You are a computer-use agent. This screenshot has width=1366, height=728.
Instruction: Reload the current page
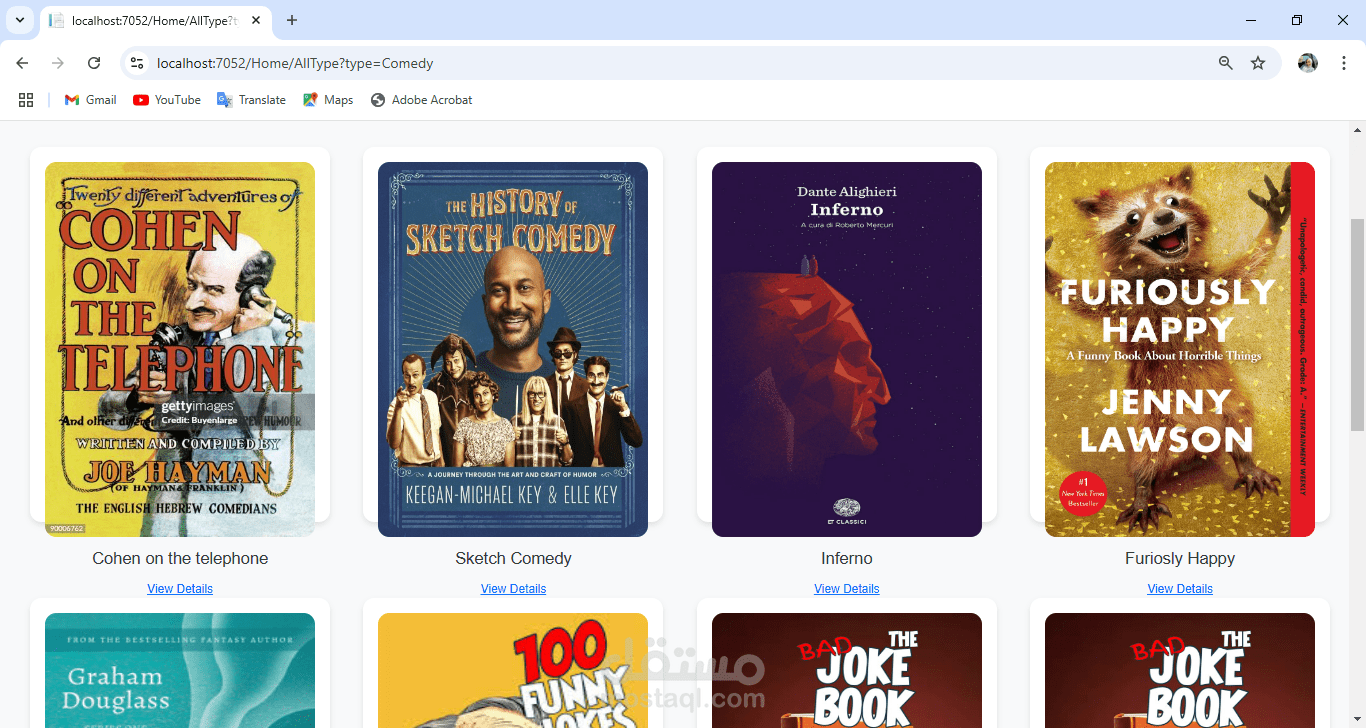coord(94,63)
